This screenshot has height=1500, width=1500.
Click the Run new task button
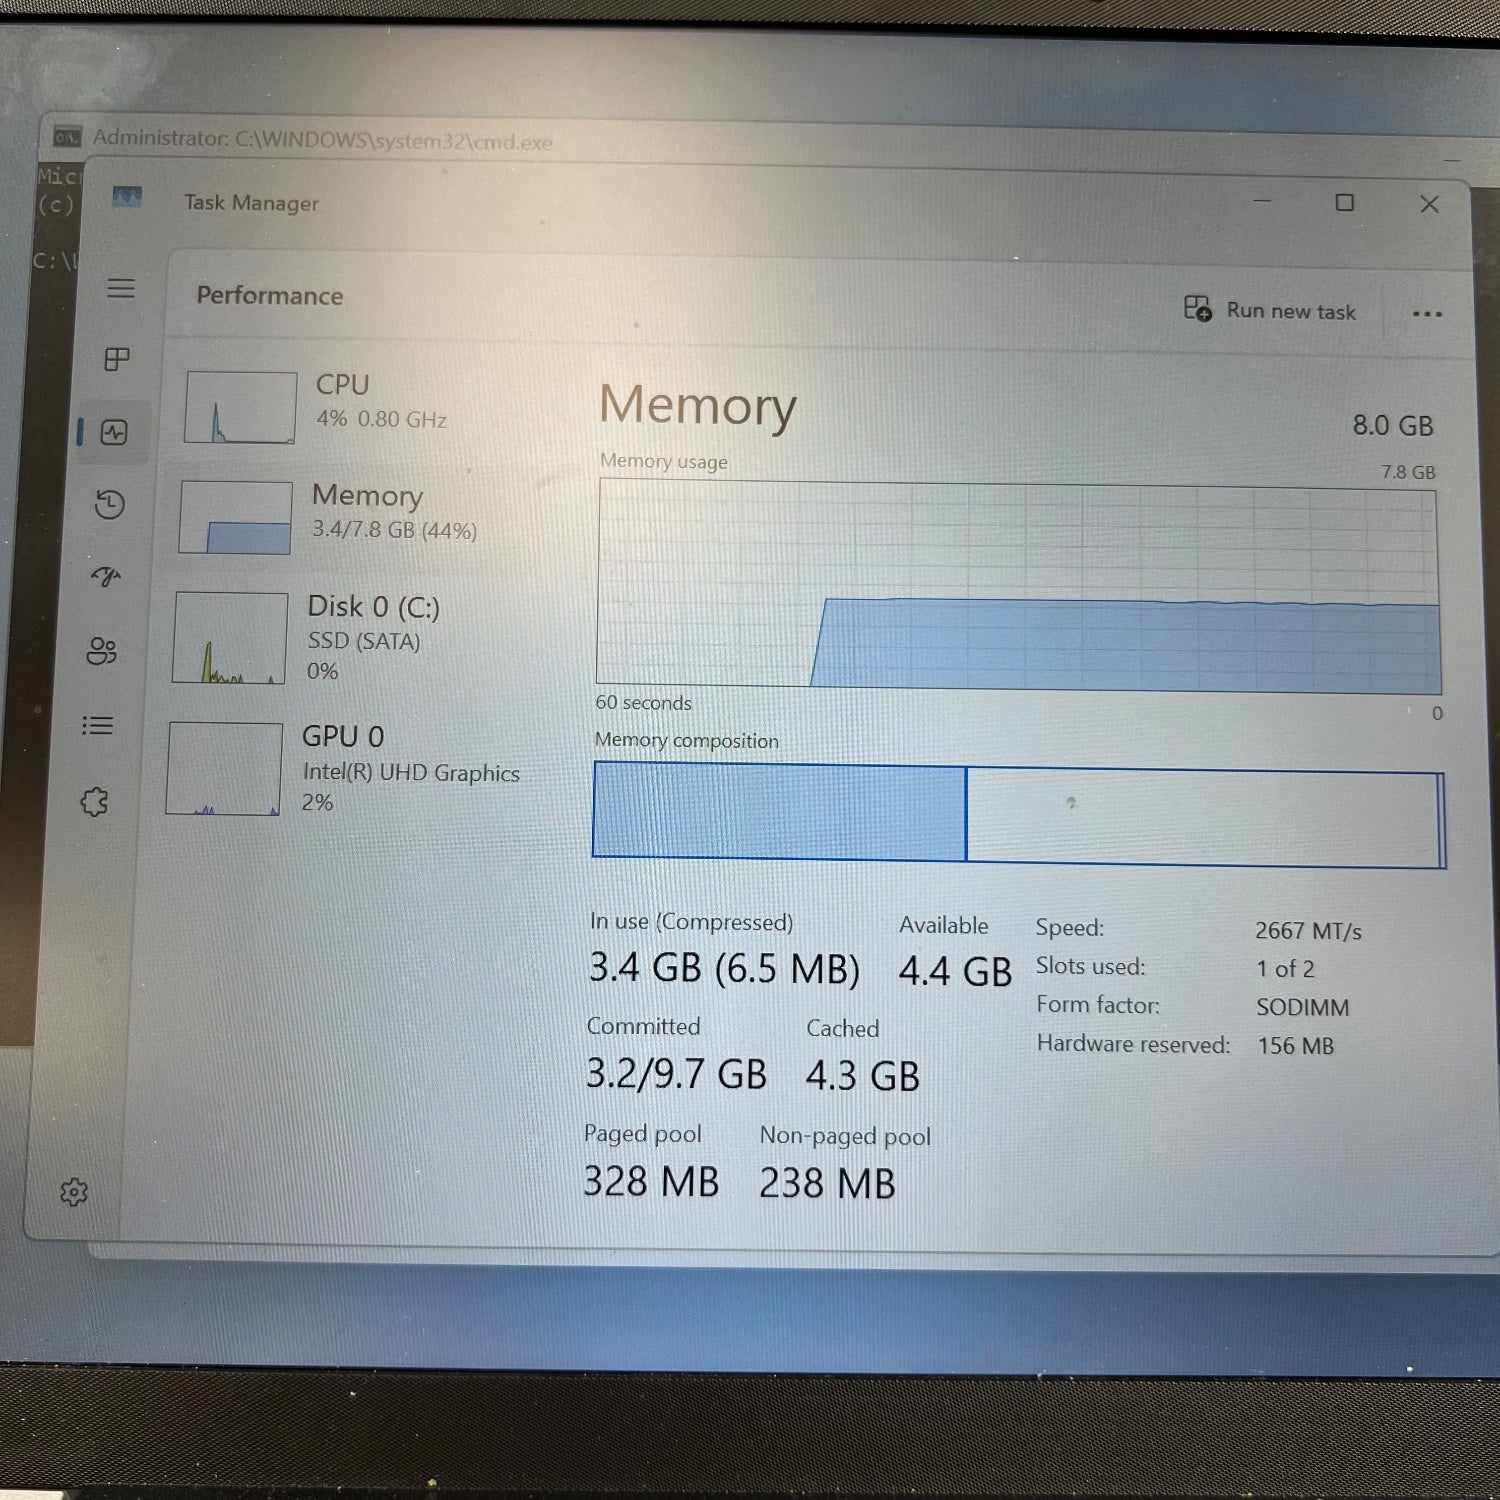click(x=1270, y=310)
